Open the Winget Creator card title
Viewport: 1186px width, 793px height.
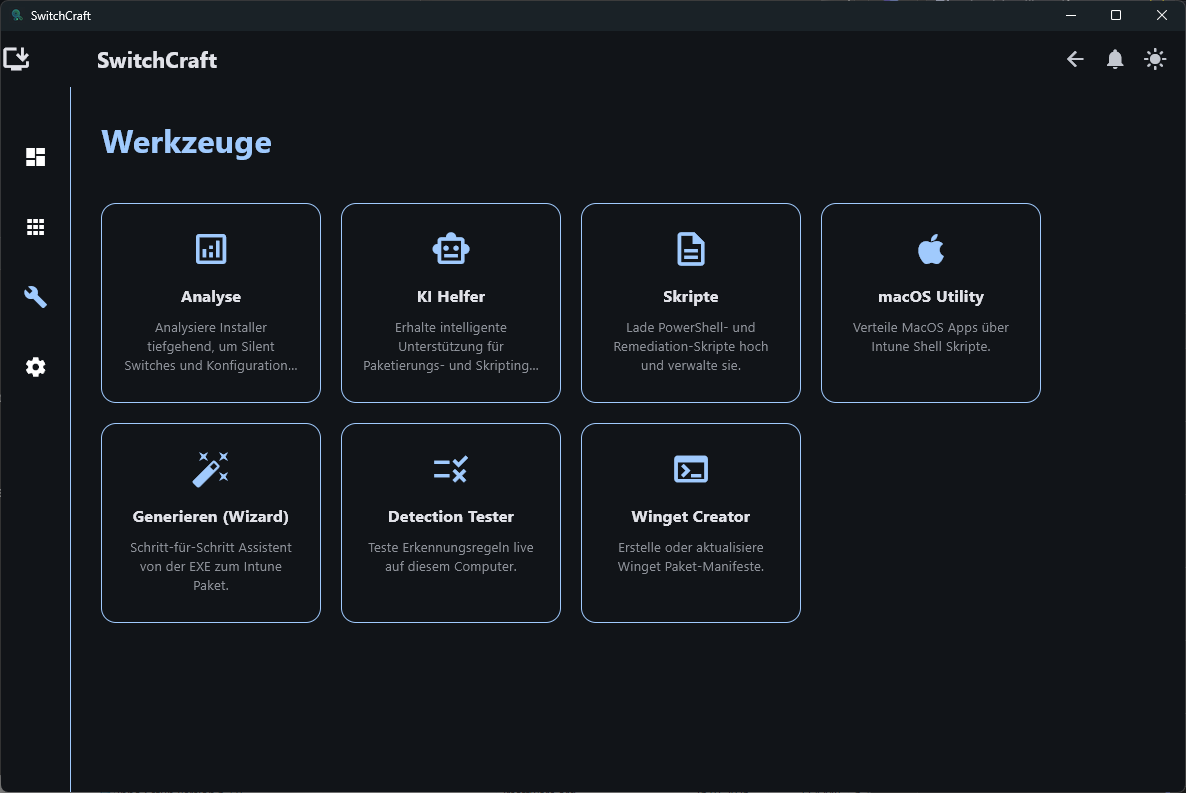click(x=691, y=517)
